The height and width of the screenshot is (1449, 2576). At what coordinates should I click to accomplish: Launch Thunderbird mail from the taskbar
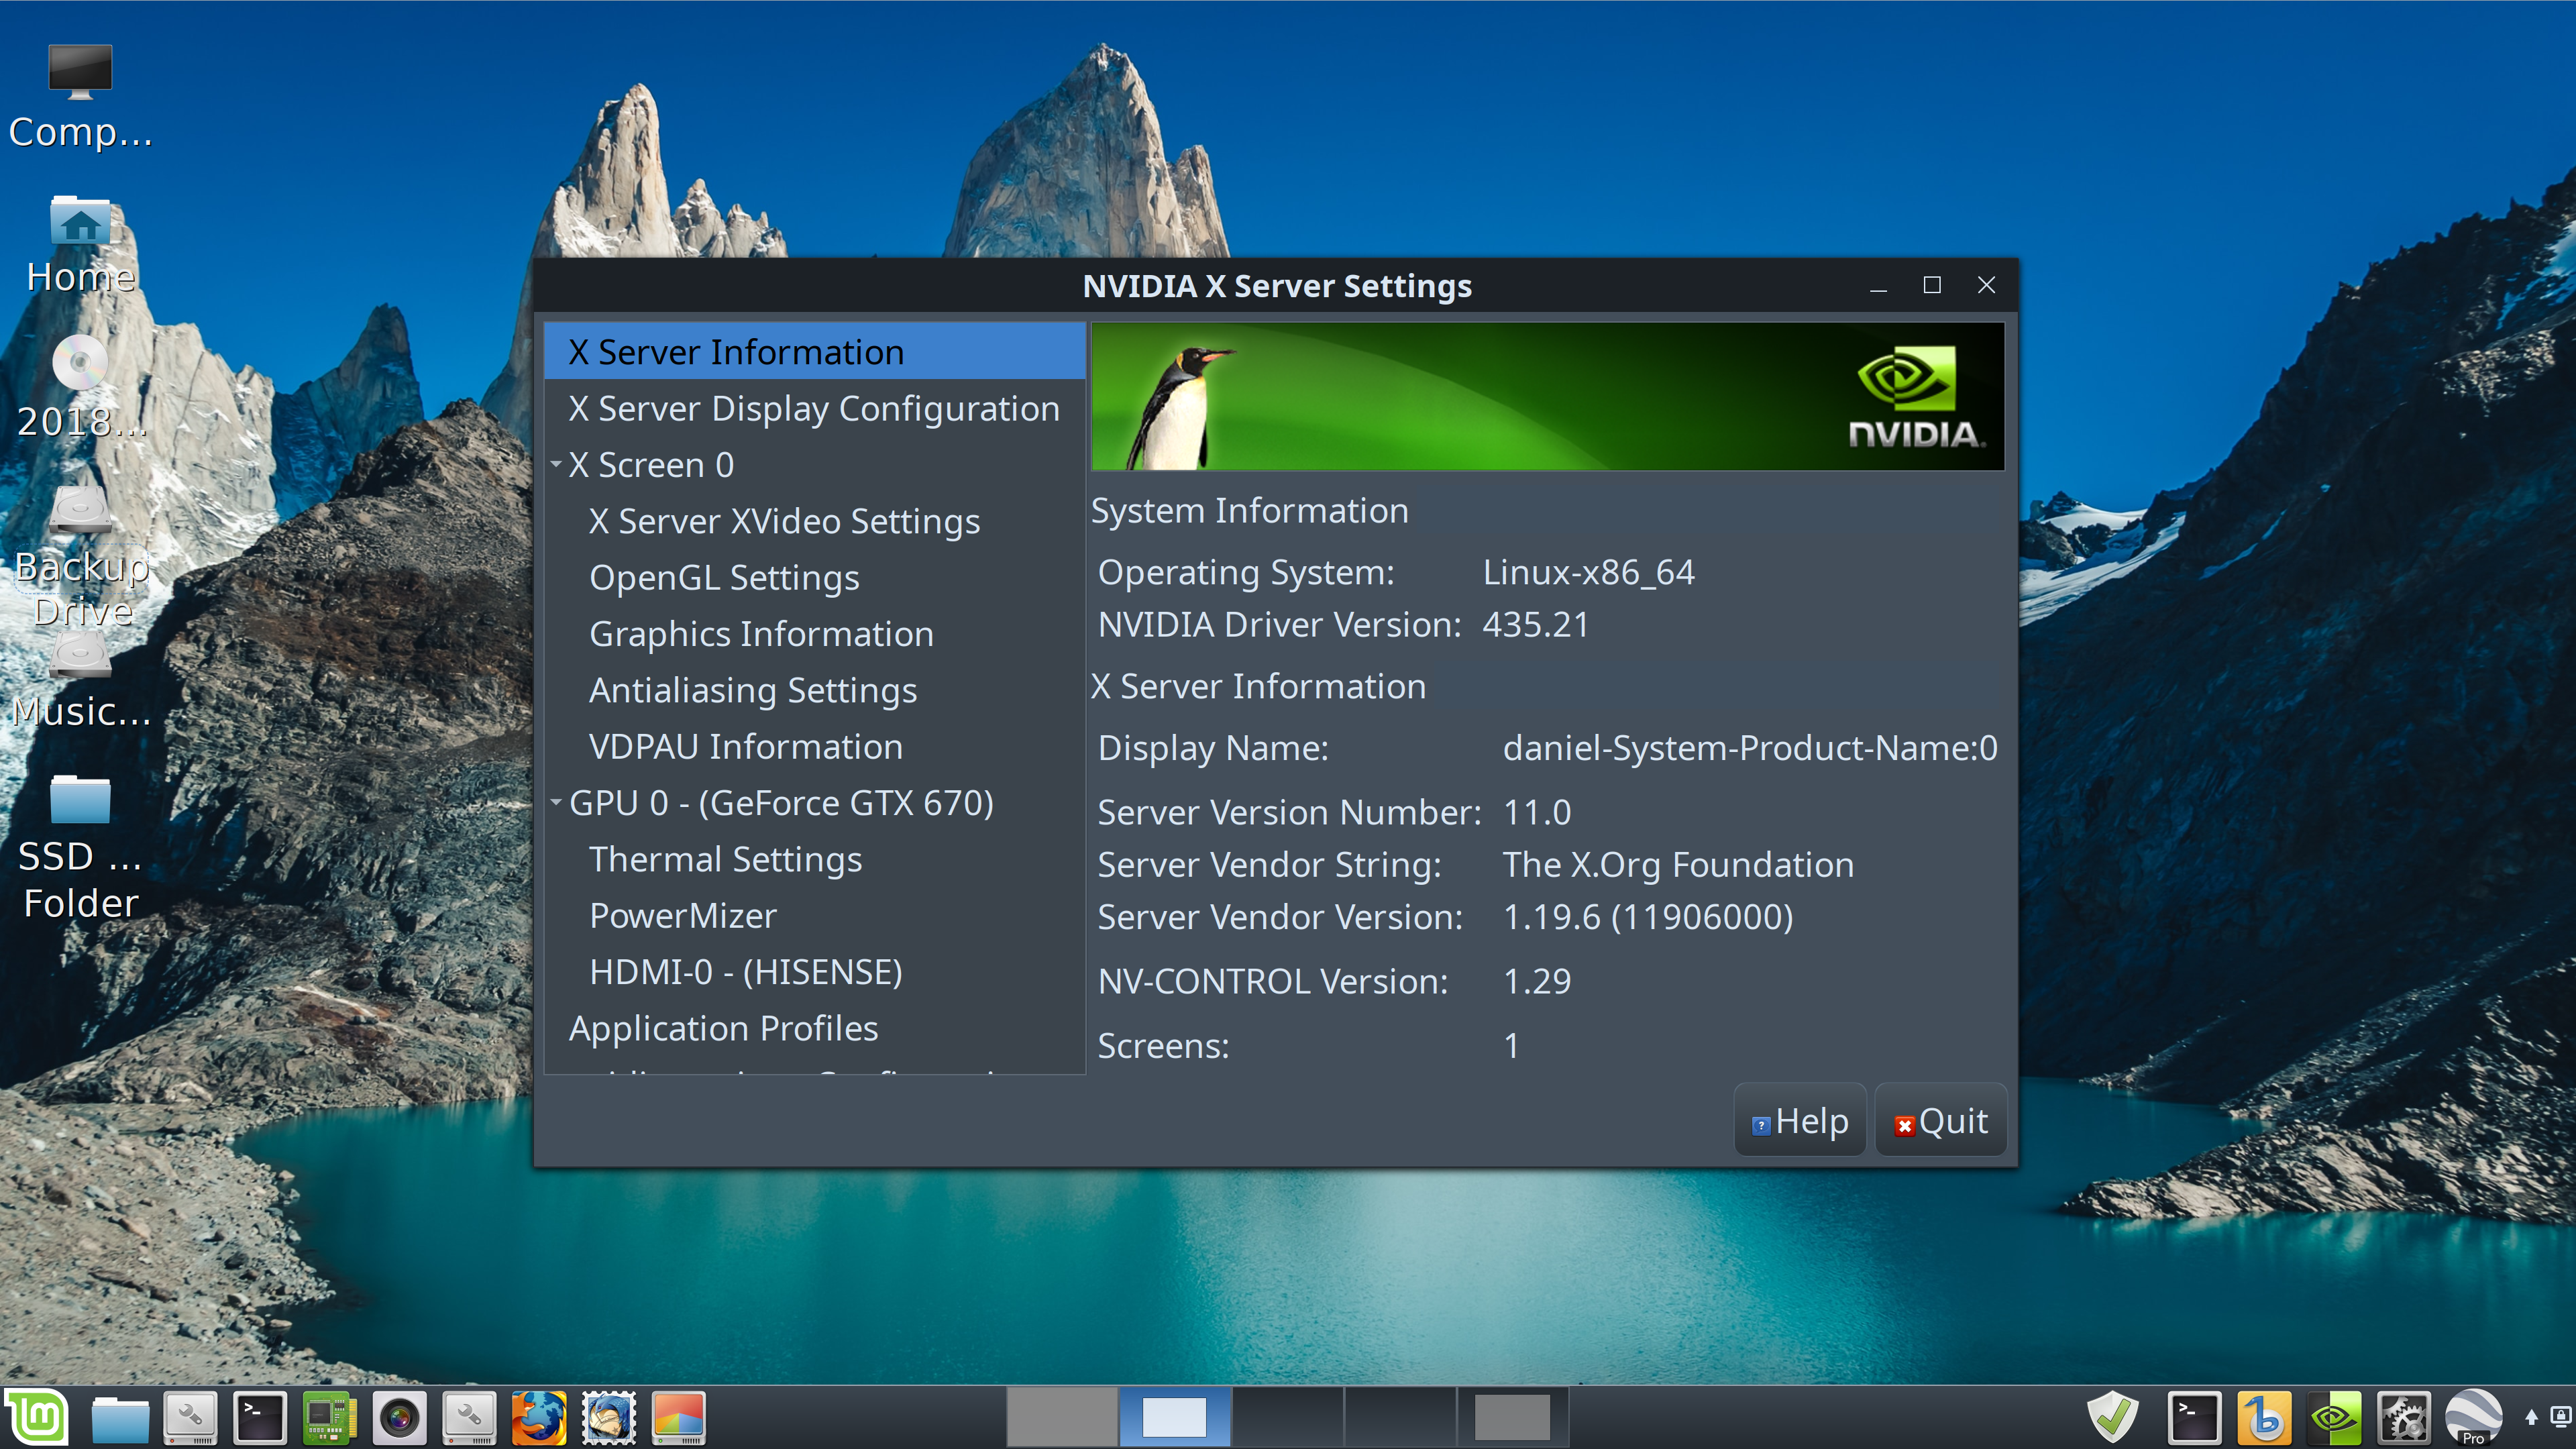point(609,1417)
